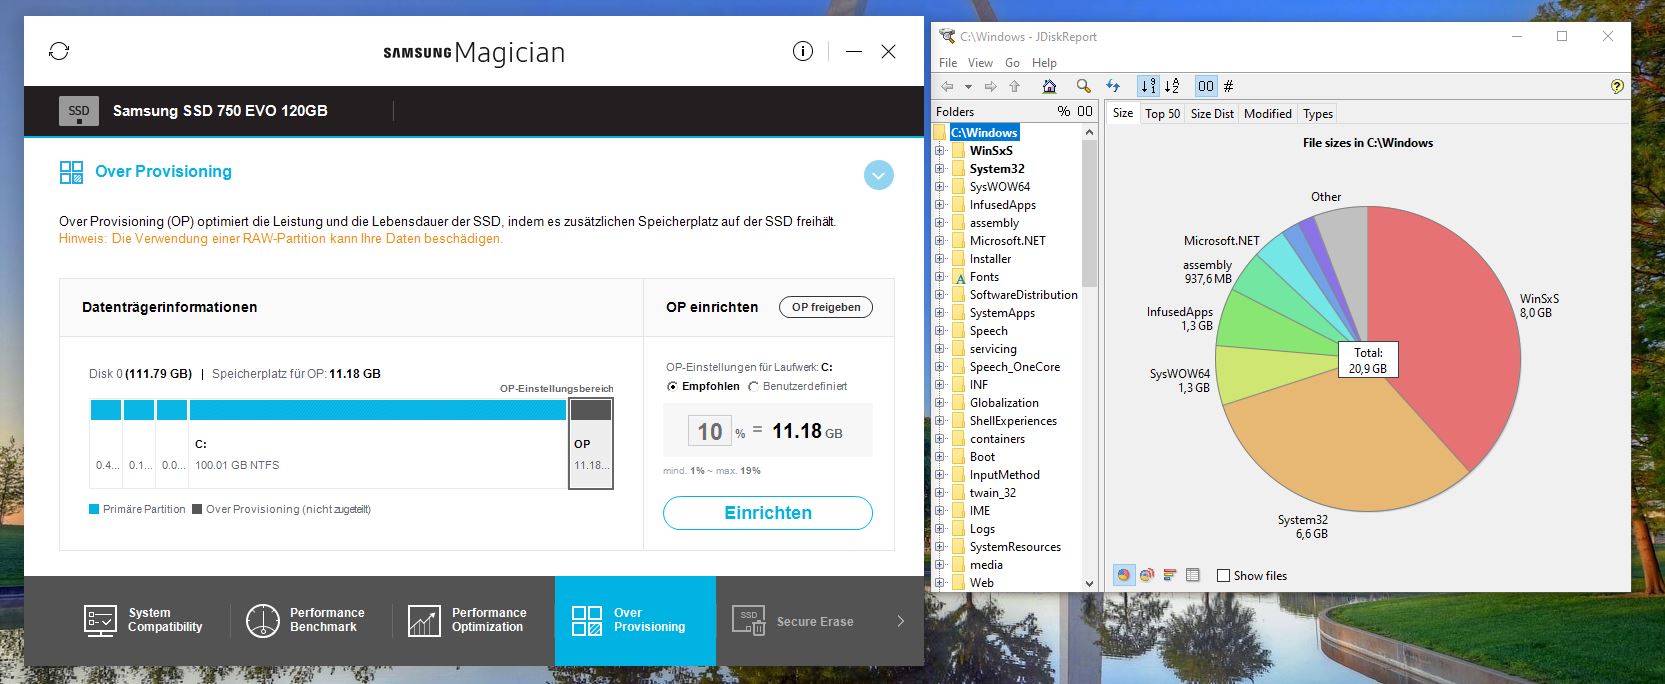Open the Help menu in JDiskReport
The height and width of the screenshot is (684, 1665).
pos(1044,62)
